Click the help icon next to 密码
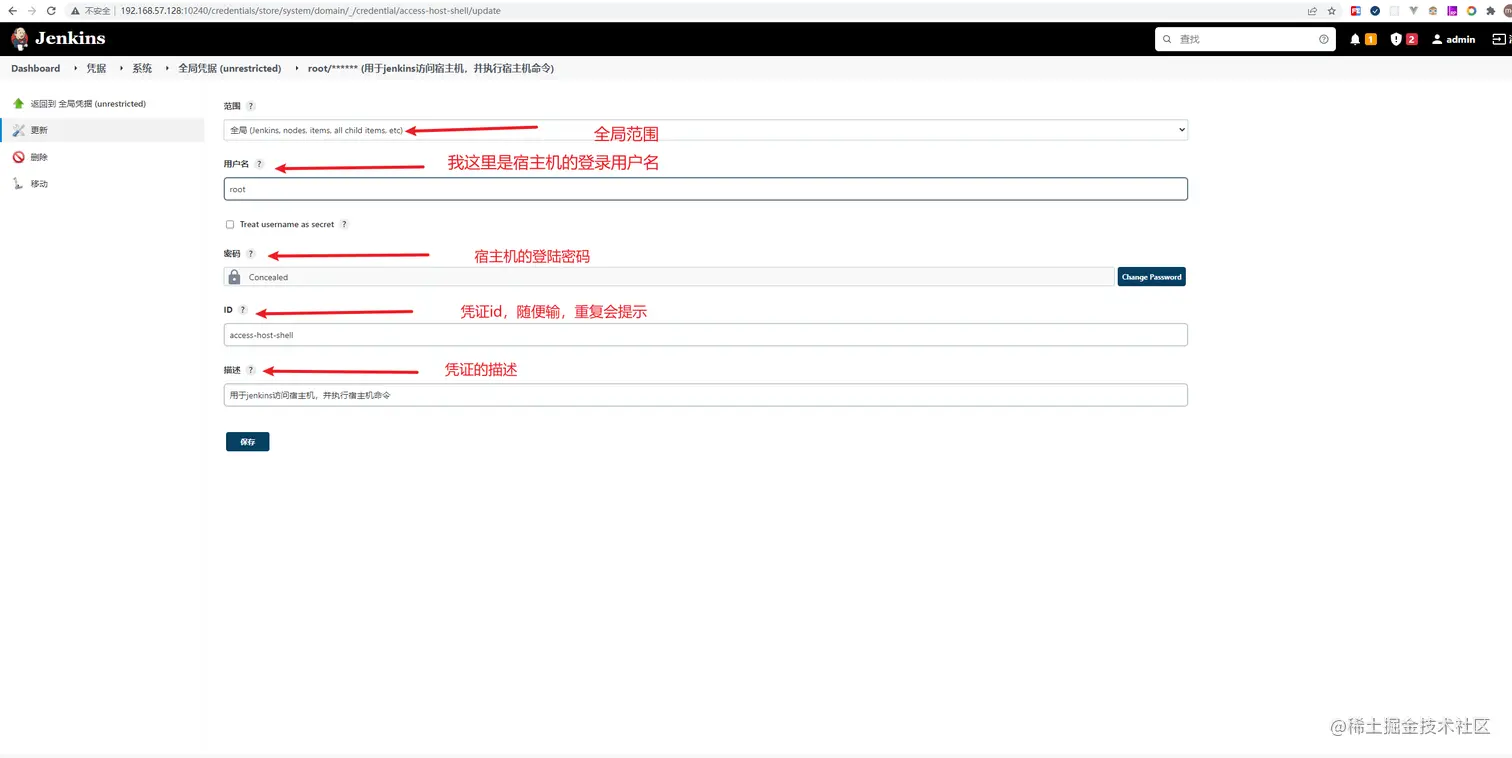The height and width of the screenshot is (758, 1512). point(251,254)
